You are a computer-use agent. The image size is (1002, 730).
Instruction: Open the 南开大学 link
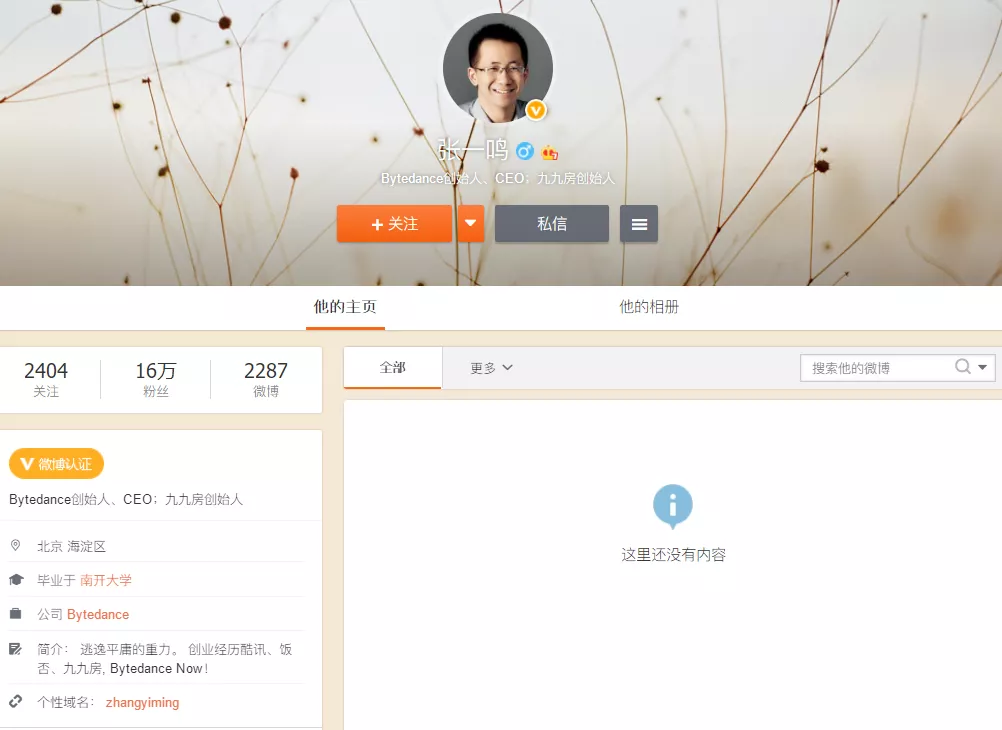pyautogui.click(x=106, y=580)
